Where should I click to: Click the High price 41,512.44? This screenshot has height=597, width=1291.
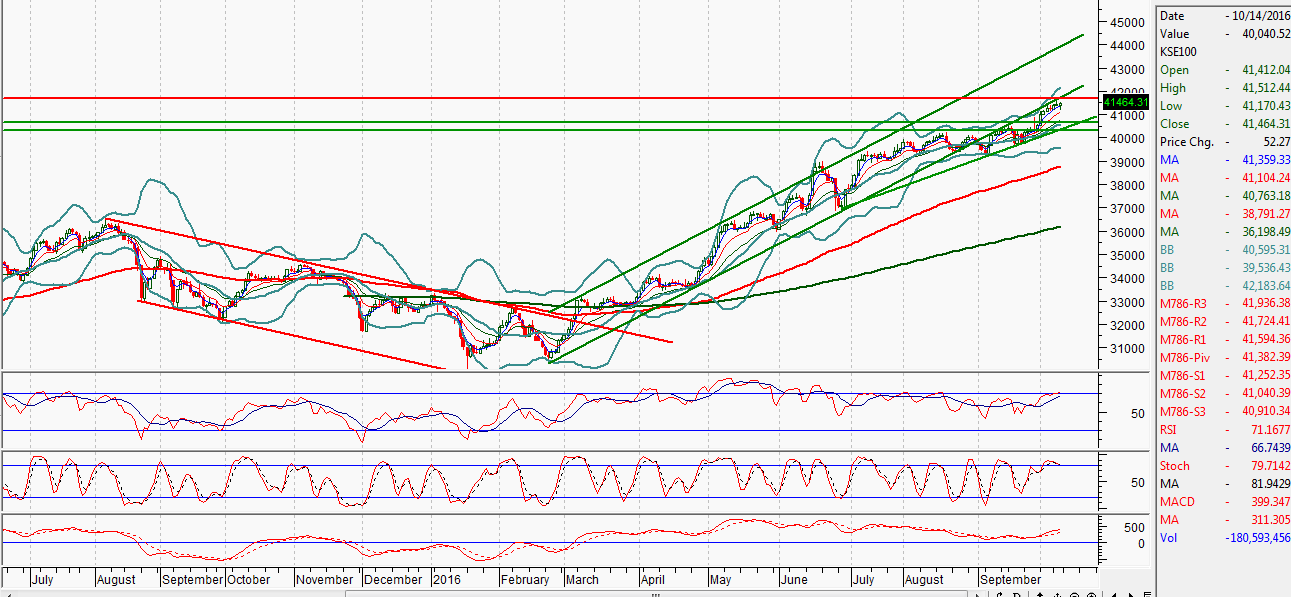point(1265,88)
